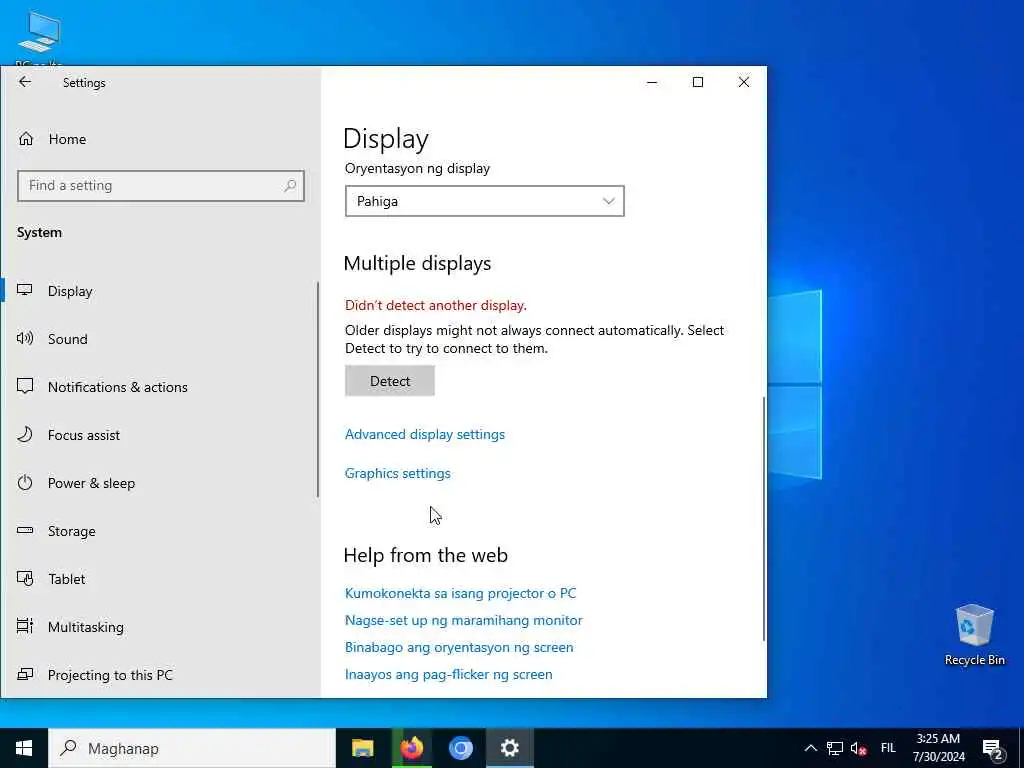Click the Notifications speech bubble icon
Image resolution: width=1024 pixels, height=768 pixels.
[25, 386]
